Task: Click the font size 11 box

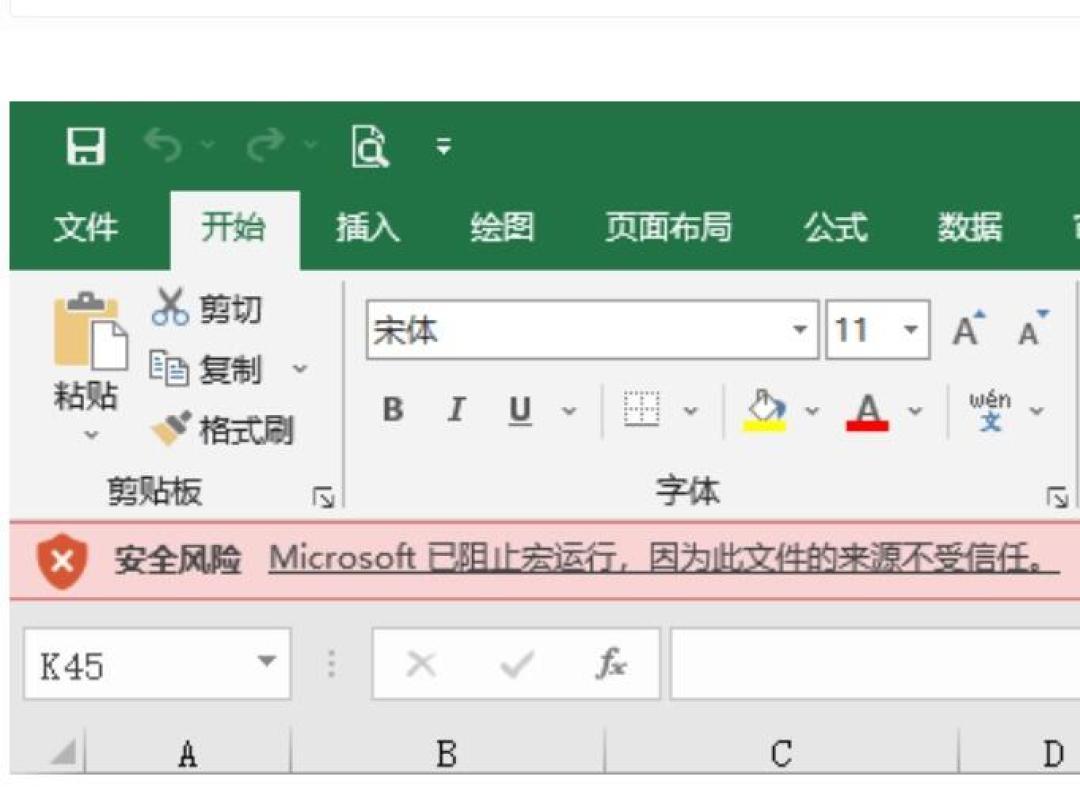Action: (861, 330)
